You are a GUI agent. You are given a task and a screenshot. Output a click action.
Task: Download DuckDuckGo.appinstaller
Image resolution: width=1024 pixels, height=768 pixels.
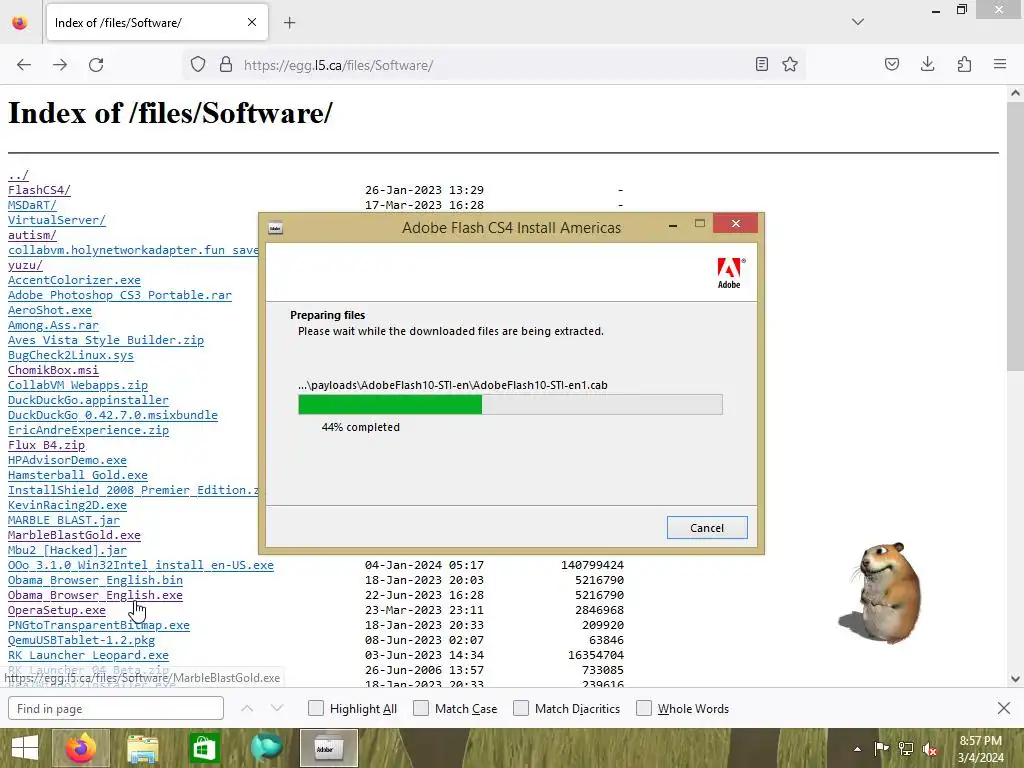point(88,400)
